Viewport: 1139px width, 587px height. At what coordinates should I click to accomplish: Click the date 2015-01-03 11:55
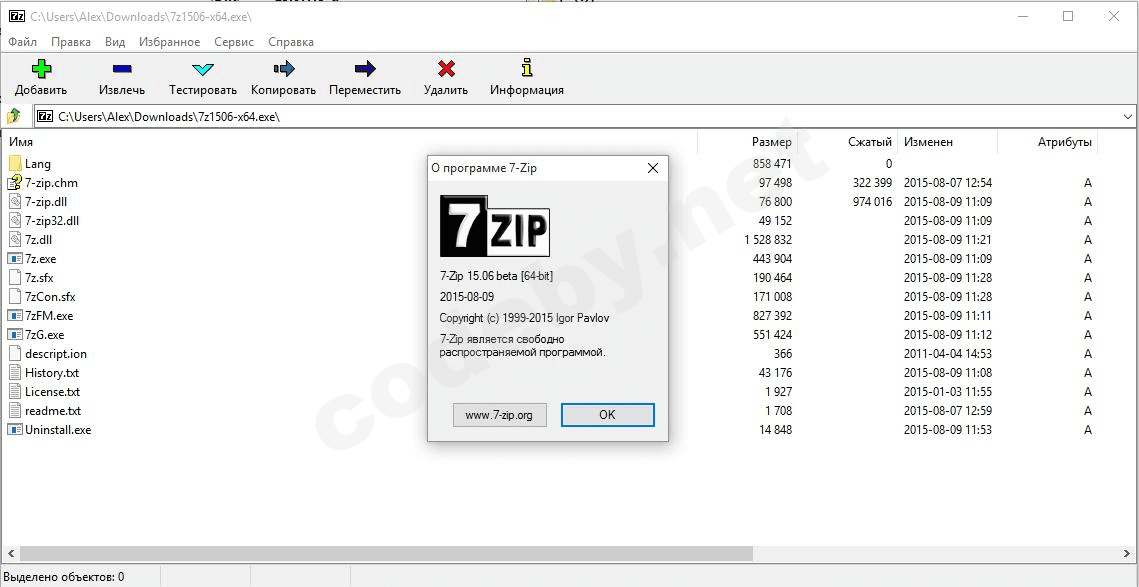point(948,392)
